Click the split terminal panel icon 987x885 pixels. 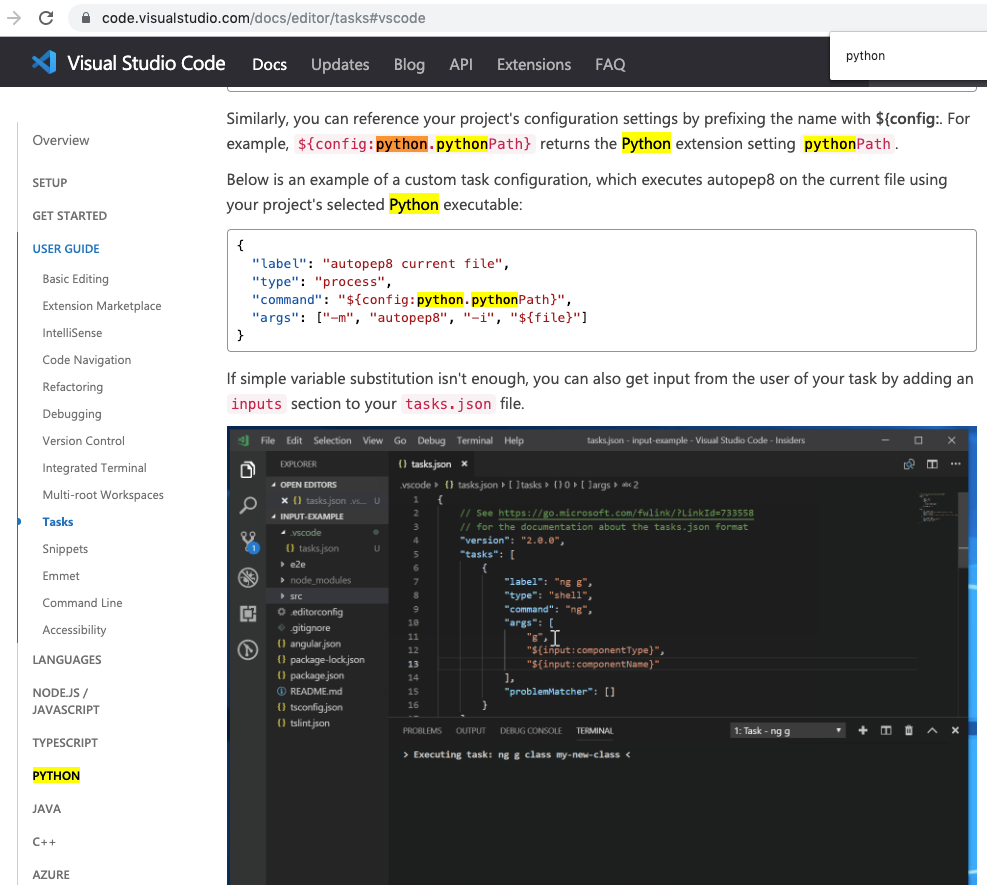point(885,731)
